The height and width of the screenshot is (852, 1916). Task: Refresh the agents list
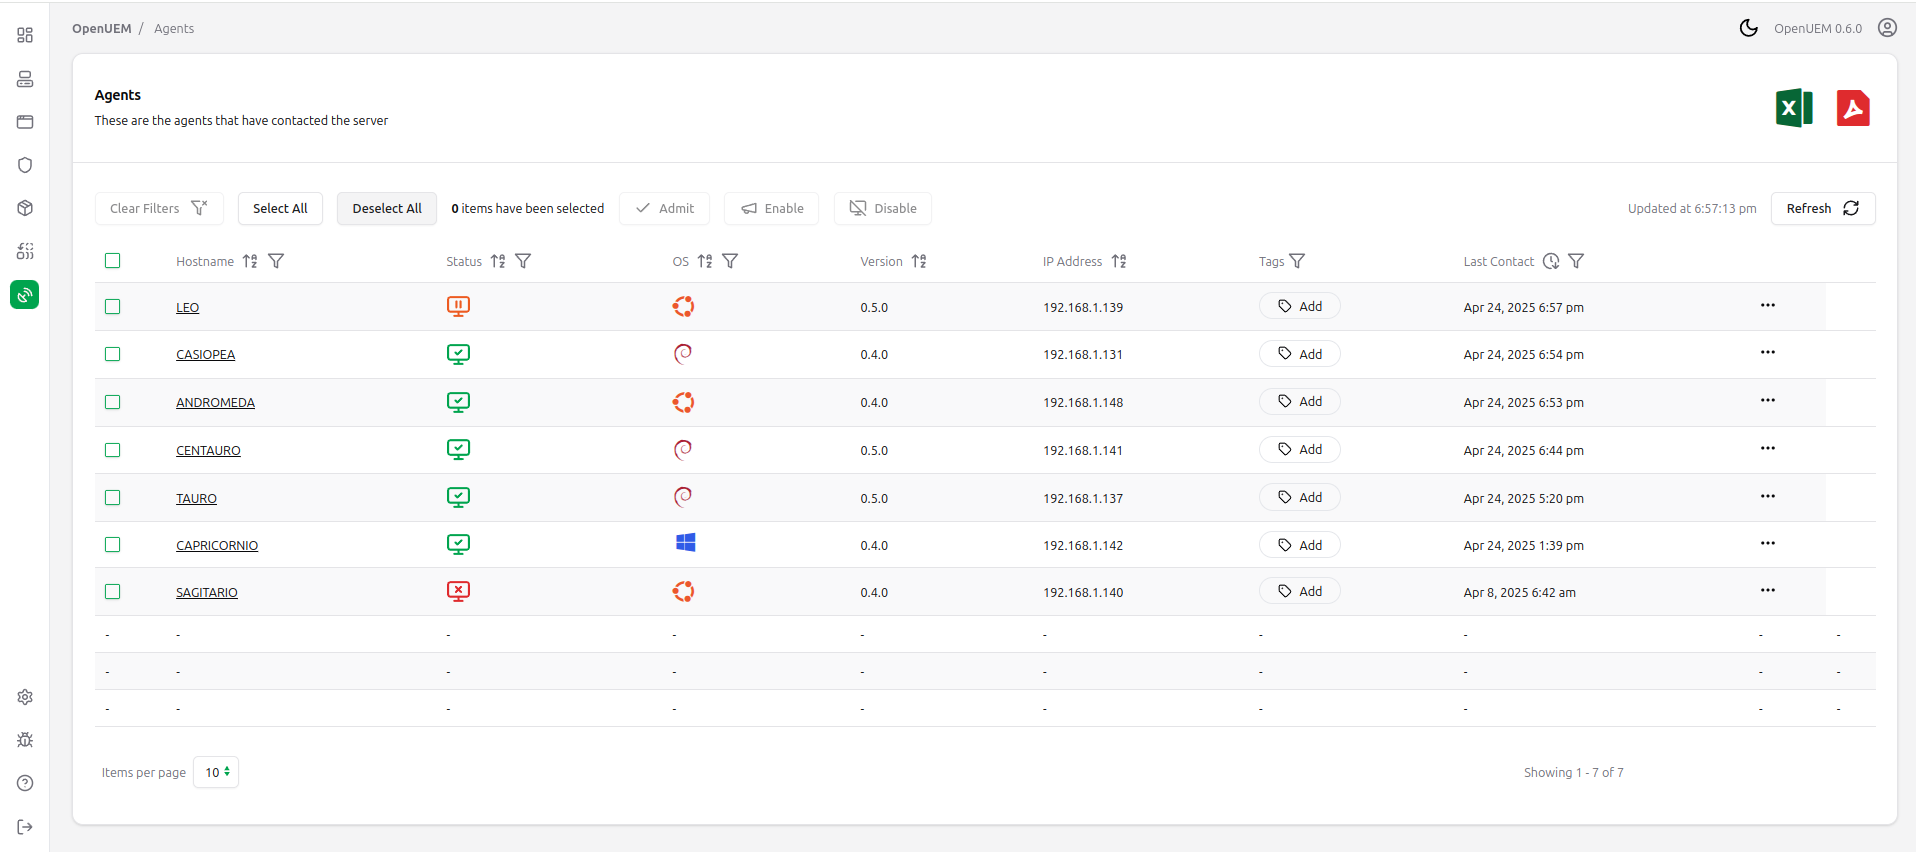pyautogui.click(x=1823, y=208)
